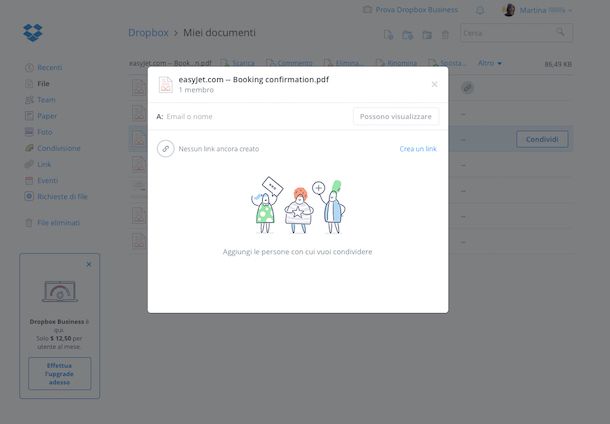This screenshot has height=424, width=610.
Task: Open the File section in sidebar
Action: pyautogui.click(x=43, y=84)
